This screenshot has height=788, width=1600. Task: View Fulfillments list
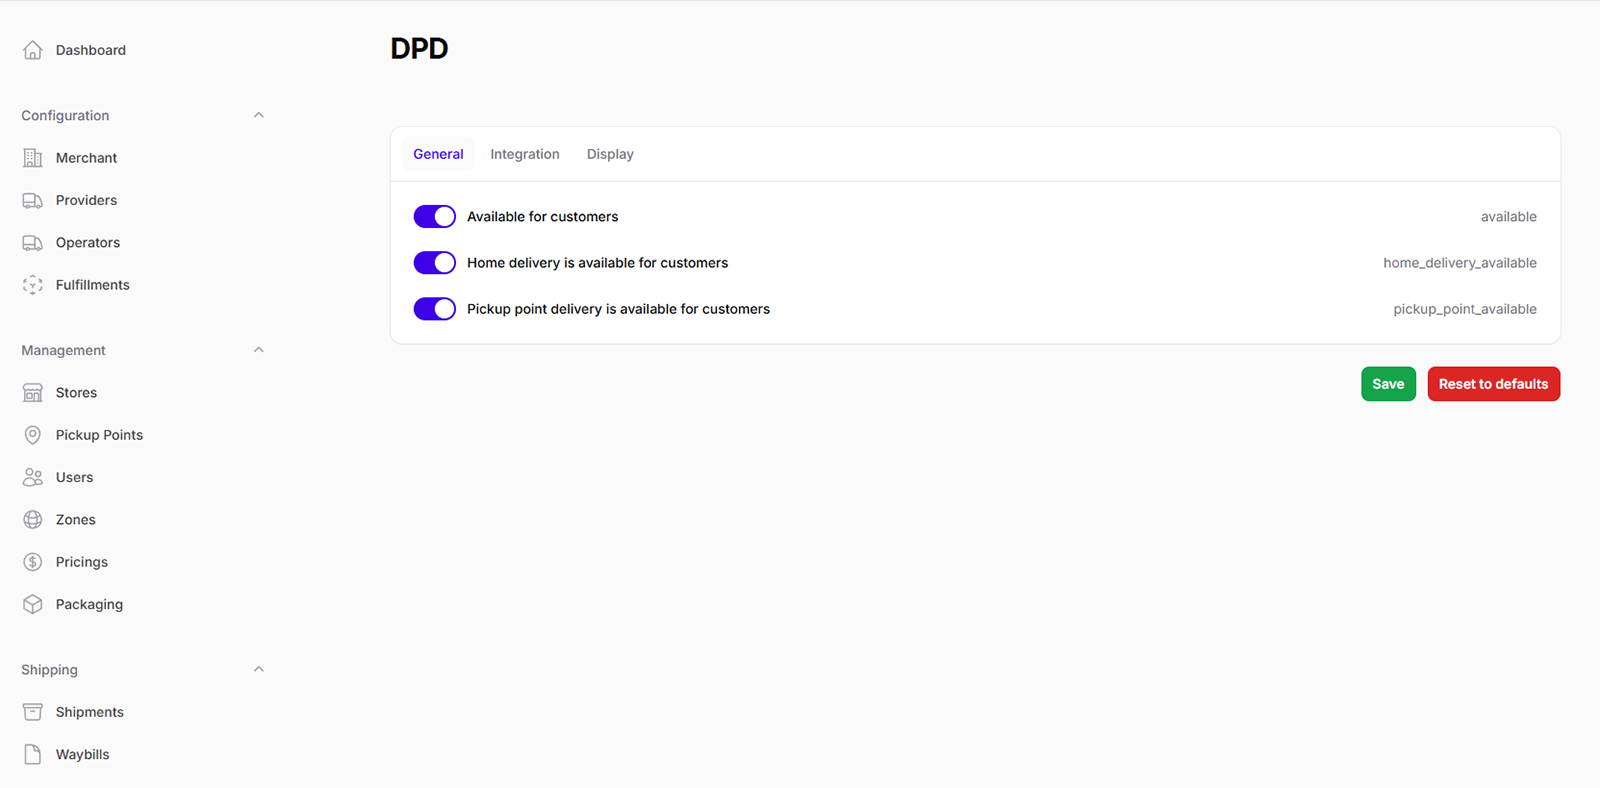93,285
